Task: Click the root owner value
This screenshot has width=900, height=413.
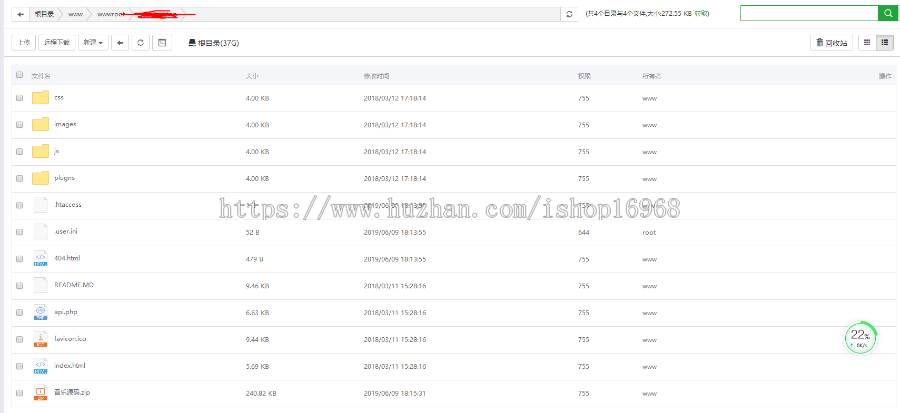Action: (649, 232)
